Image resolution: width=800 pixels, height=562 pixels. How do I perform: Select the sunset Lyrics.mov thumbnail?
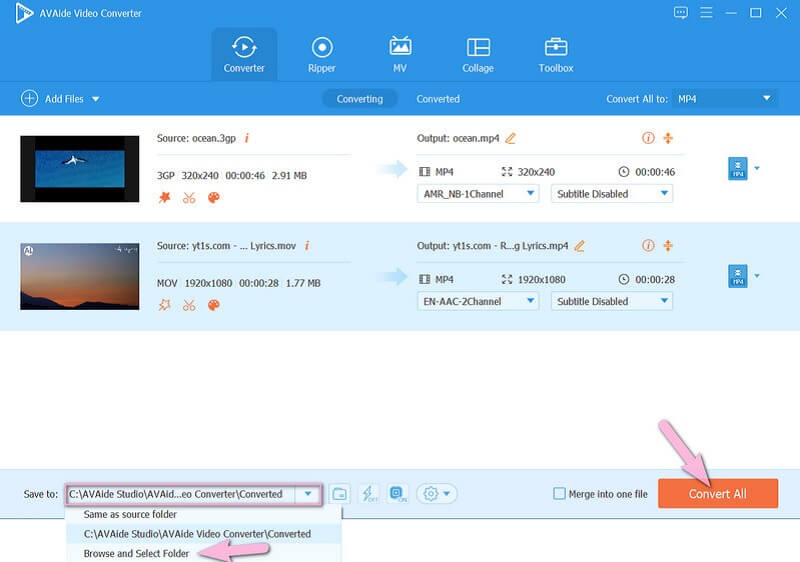pos(80,276)
